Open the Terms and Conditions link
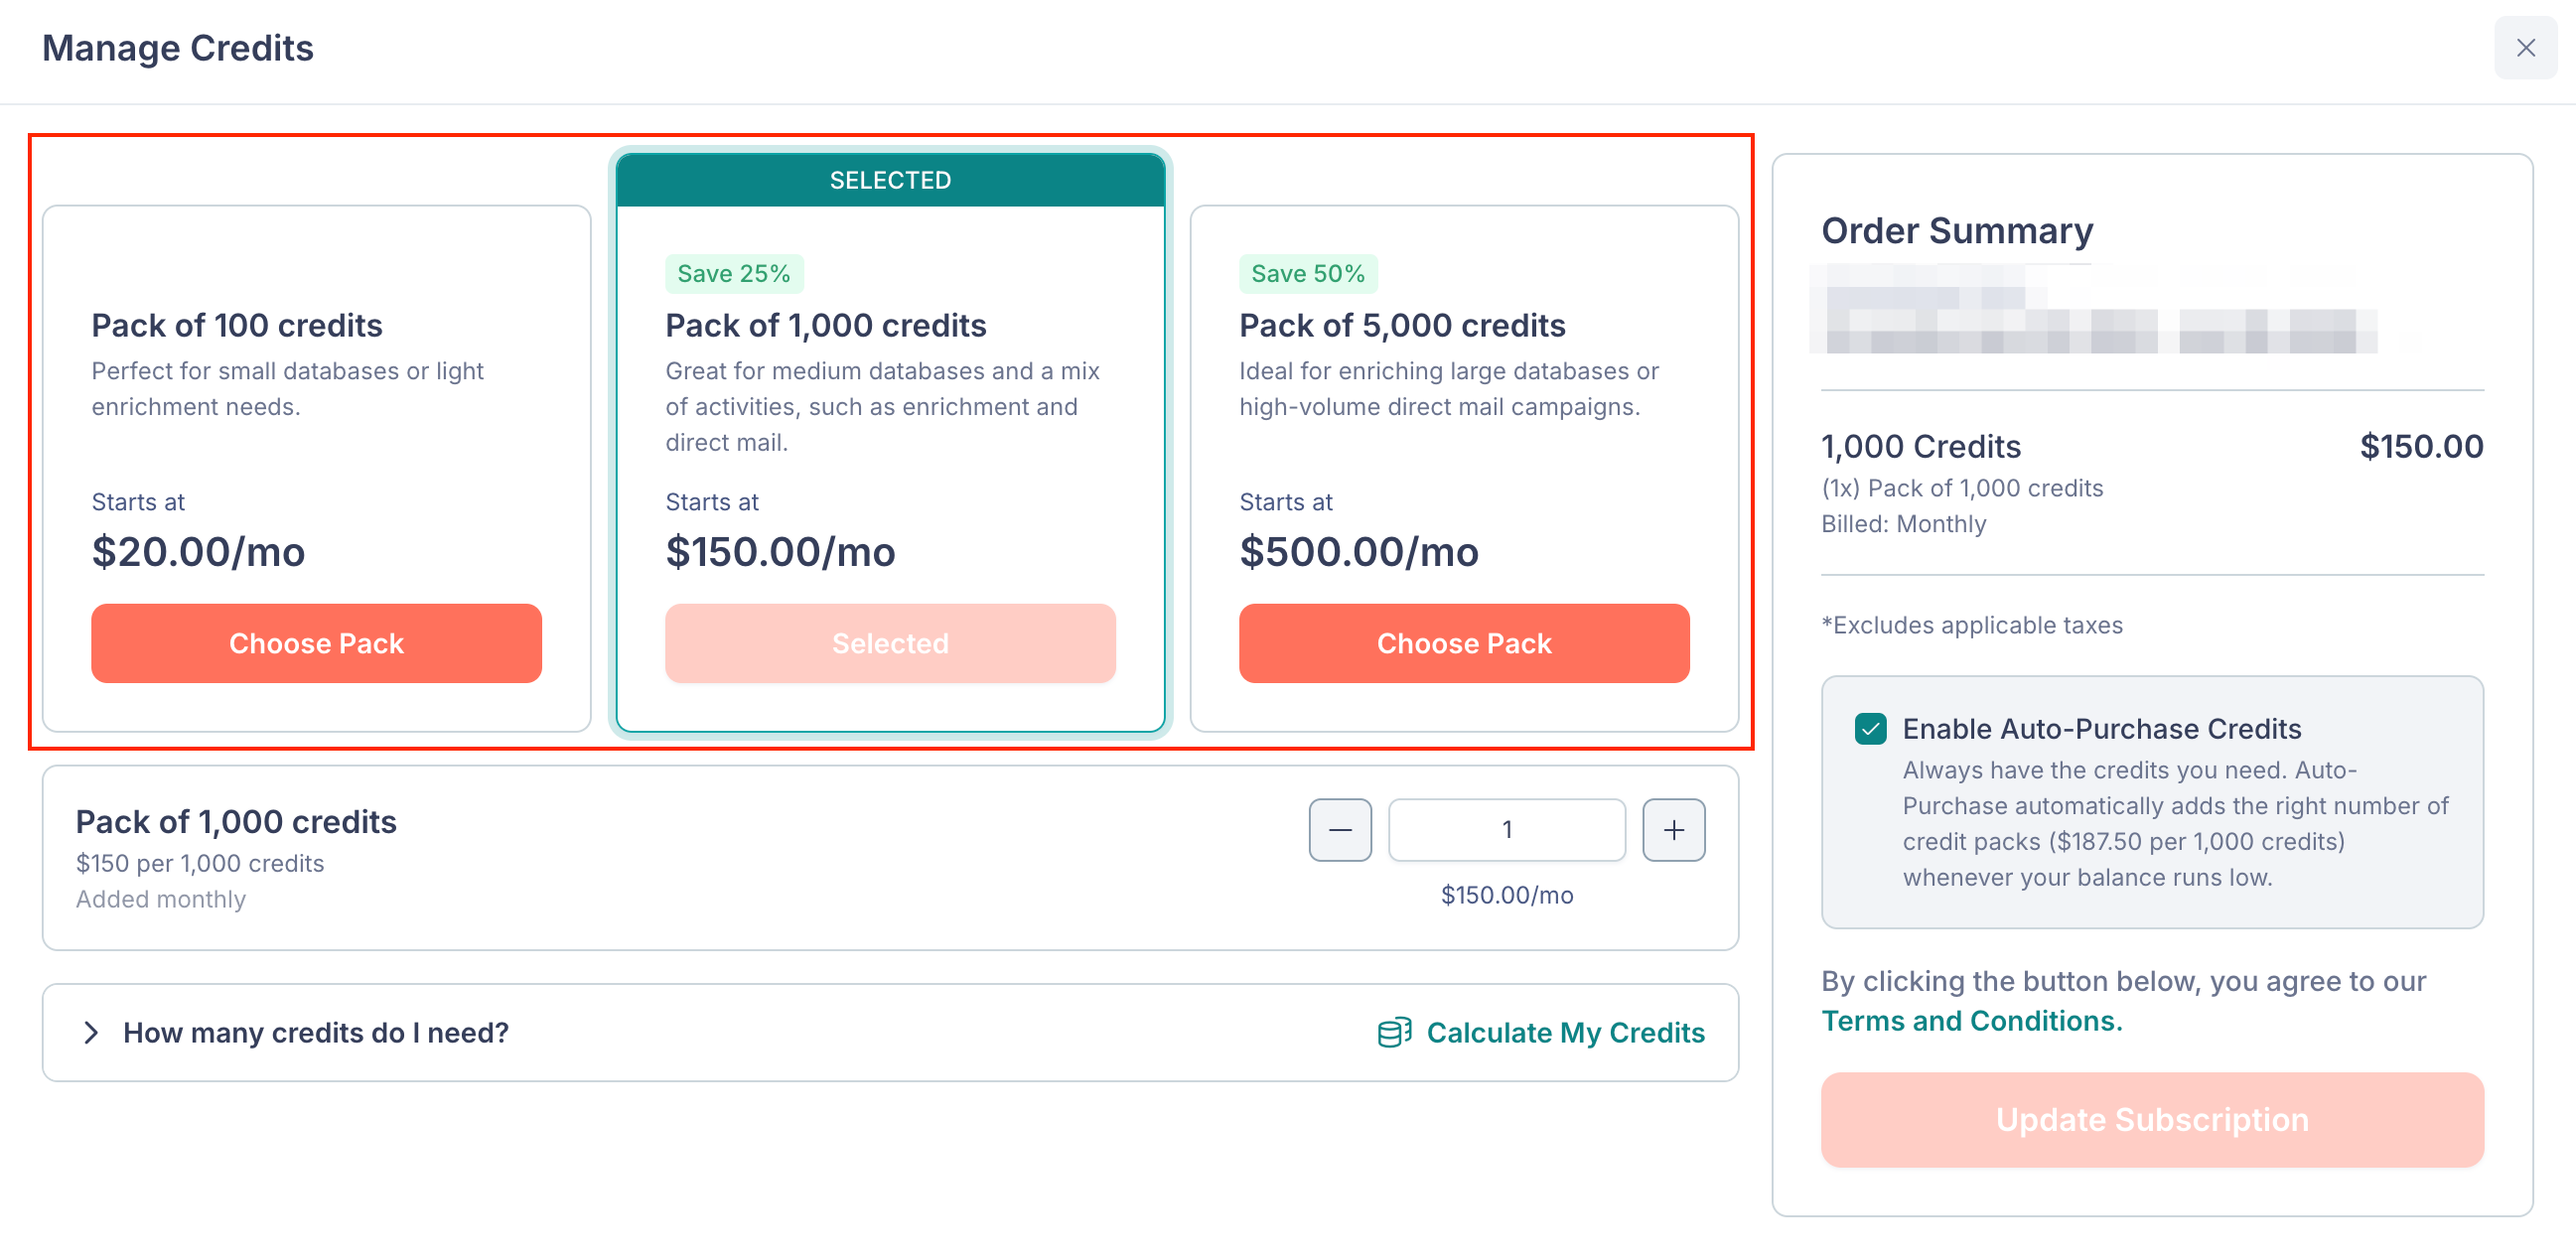The height and width of the screenshot is (1259, 2576). 1971,1020
